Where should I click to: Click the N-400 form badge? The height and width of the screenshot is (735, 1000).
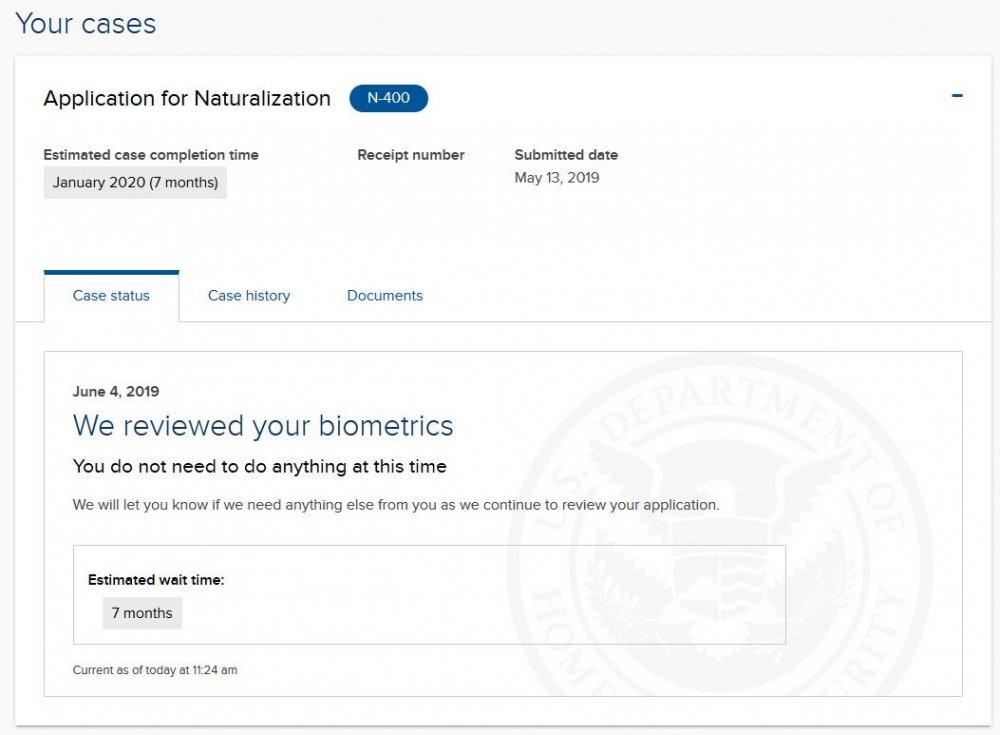[388, 98]
